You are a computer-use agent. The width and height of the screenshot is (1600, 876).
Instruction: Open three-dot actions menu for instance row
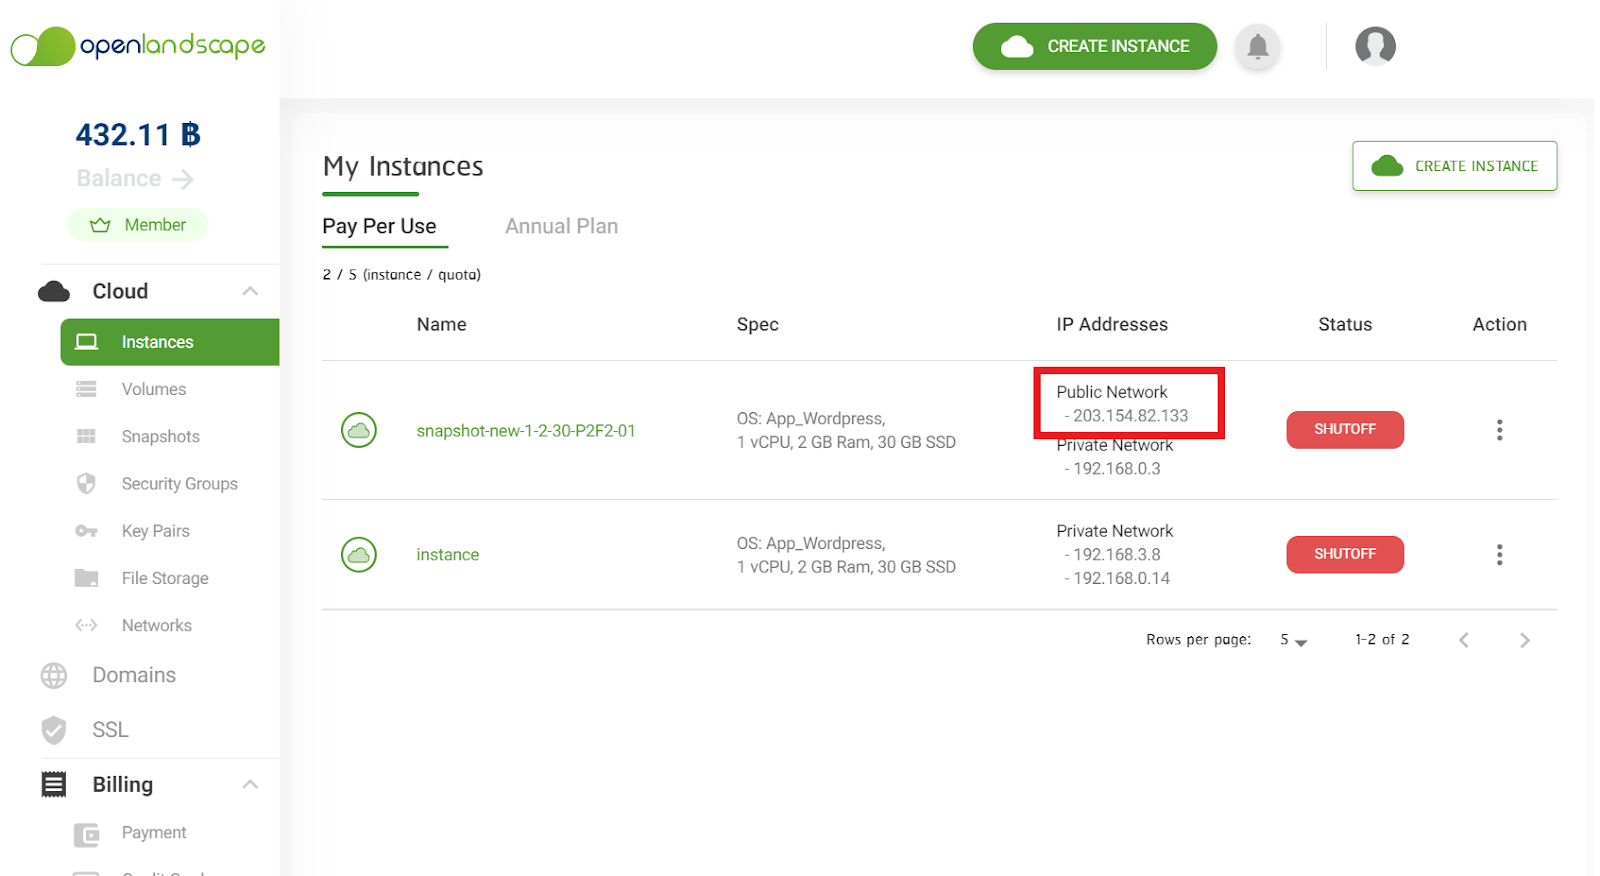point(1498,555)
